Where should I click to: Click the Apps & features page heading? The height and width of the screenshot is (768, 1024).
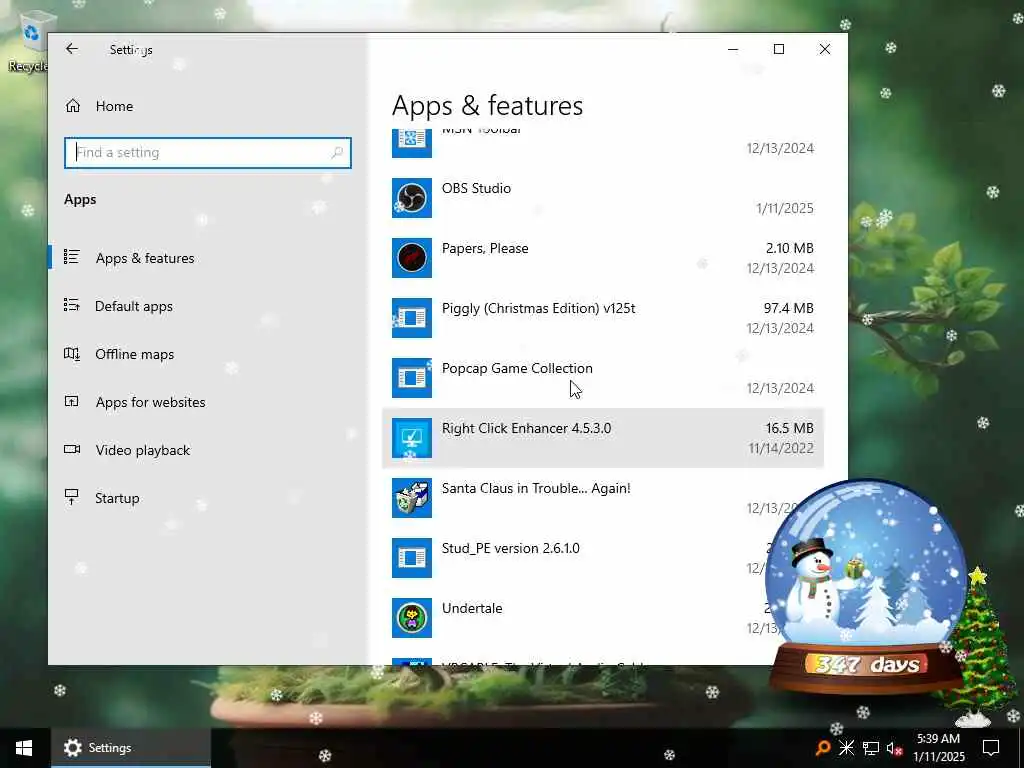pos(487,105)
